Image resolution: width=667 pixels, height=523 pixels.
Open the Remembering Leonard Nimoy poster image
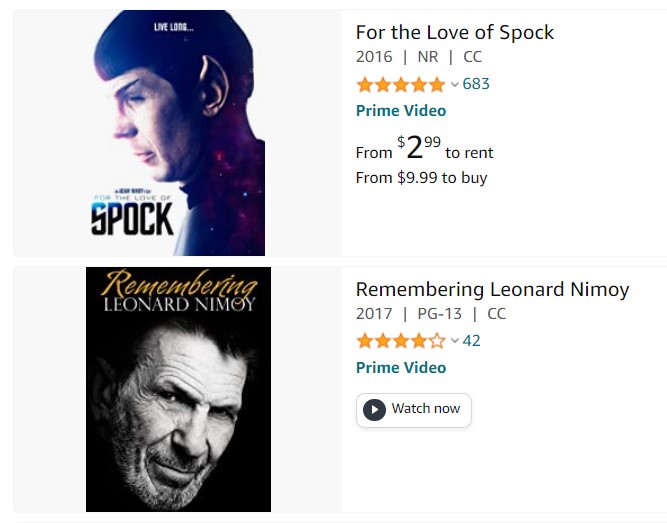point(178,389)
